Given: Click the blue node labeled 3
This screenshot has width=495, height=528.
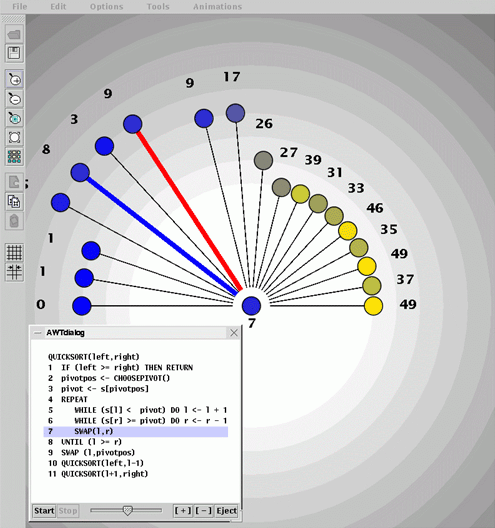Looking at the screenshot, I should pos(104,146).
